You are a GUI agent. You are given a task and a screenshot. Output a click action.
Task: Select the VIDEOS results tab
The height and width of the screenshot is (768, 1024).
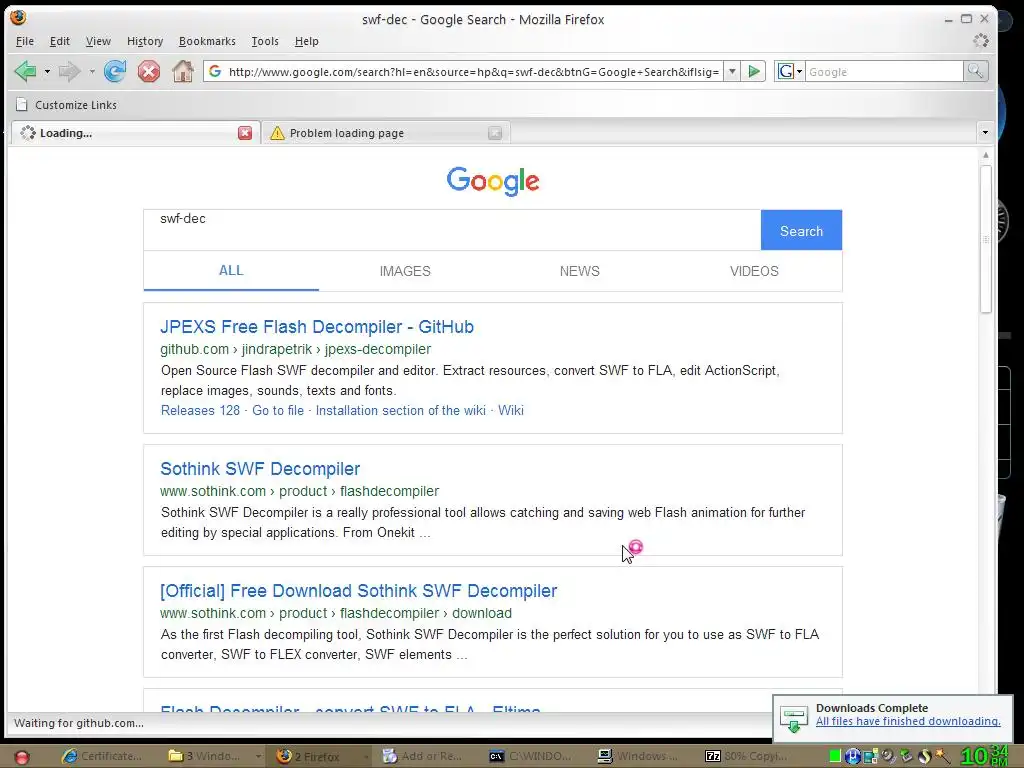(x=754, y=271)
